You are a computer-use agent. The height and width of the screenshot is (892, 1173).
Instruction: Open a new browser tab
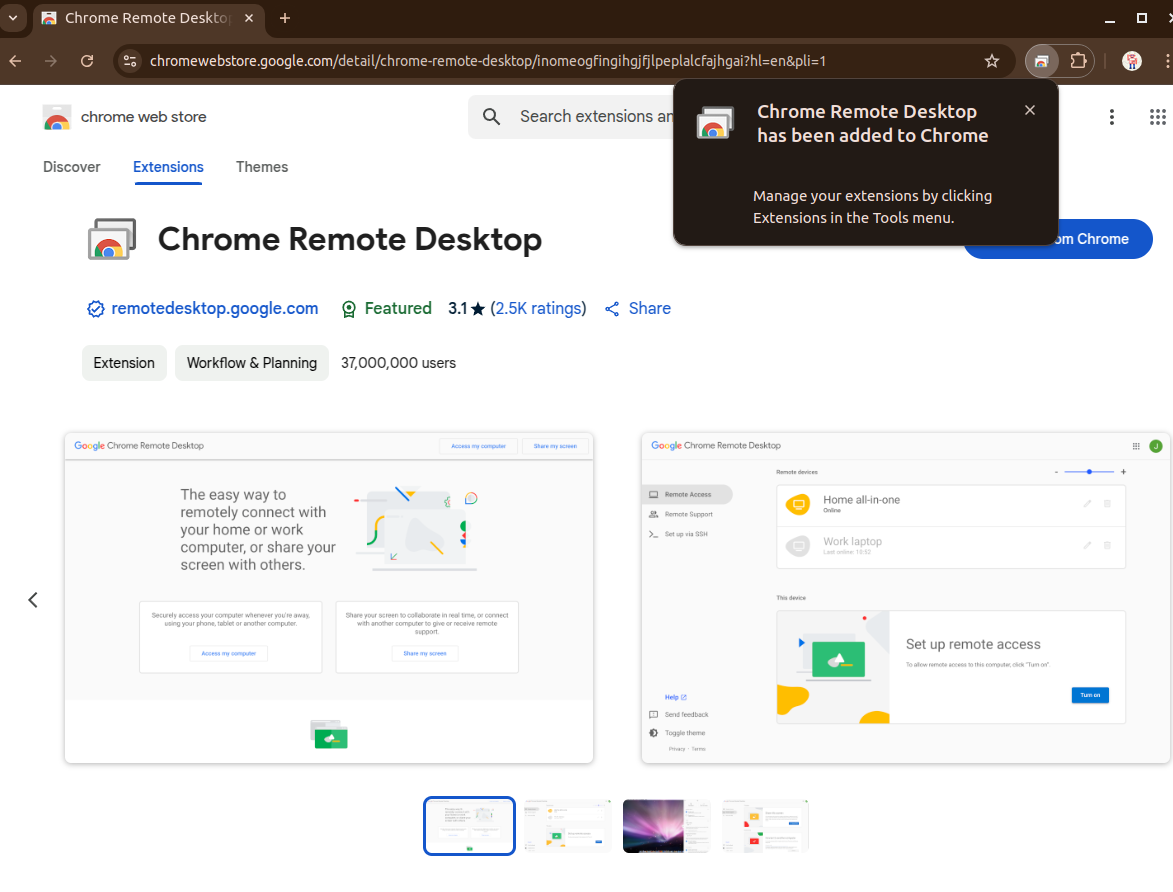click(x=284, y=18)
